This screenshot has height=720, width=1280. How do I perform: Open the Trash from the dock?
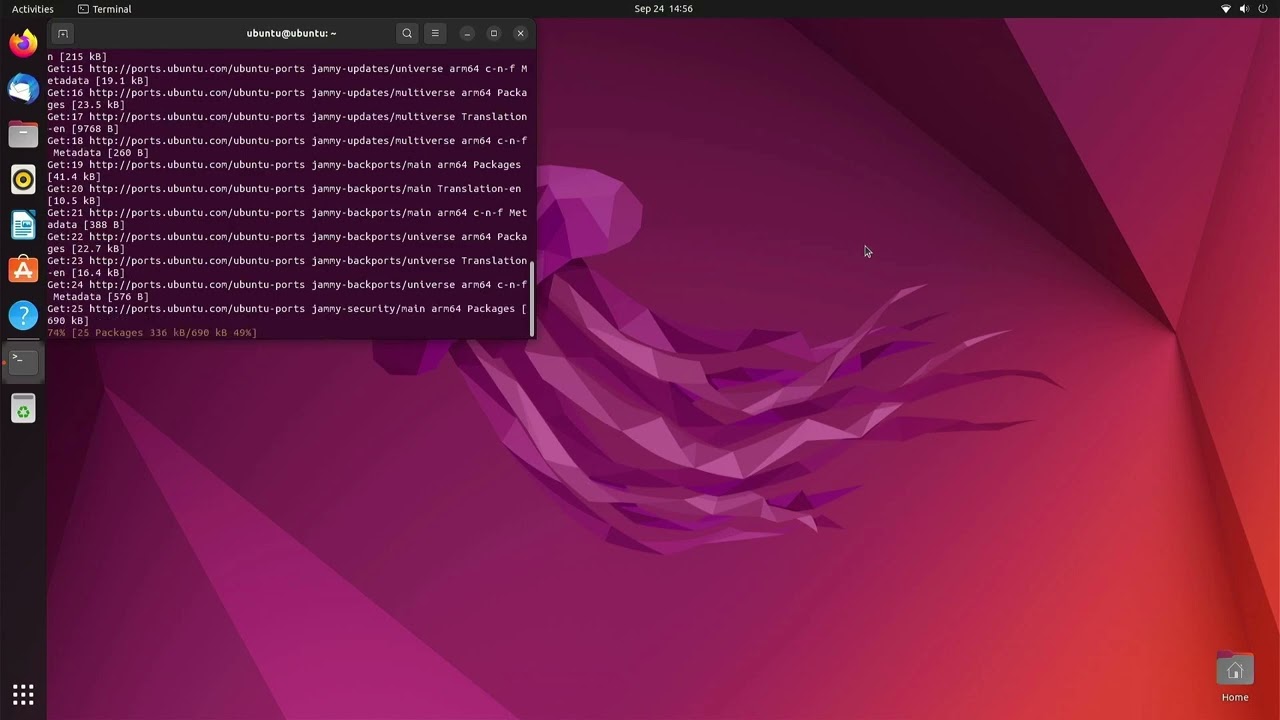23,409
